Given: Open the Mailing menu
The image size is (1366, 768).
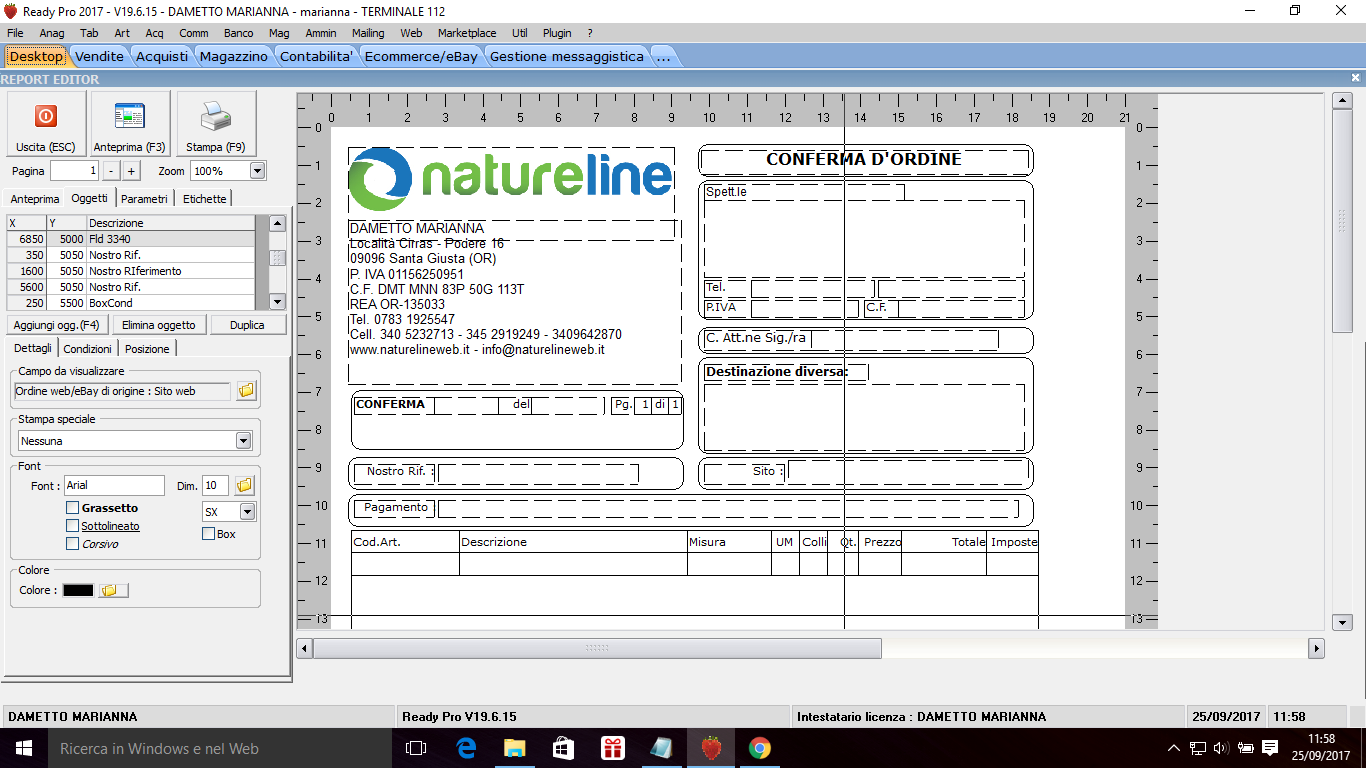Looking at the screenshot, I should 368,33.
